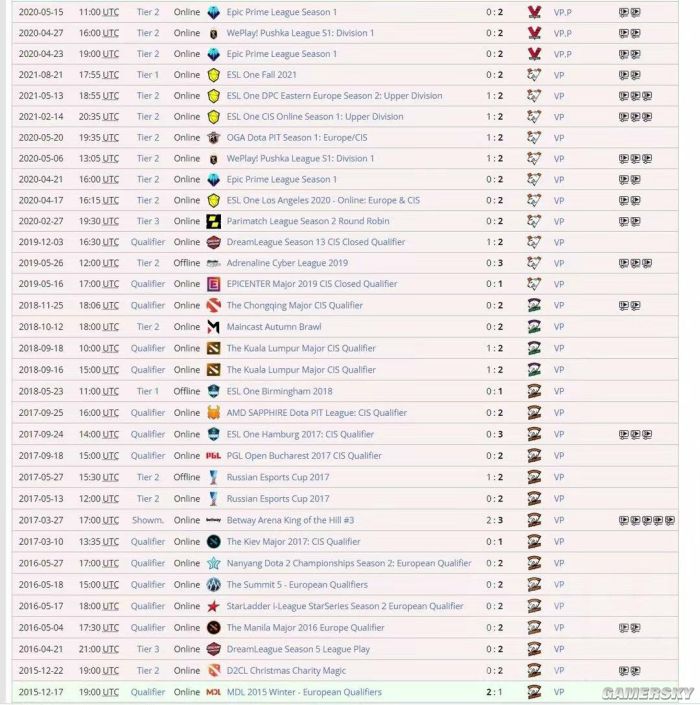The image size is (700, 705).
Task: Click the Nanyang Championships star icon
Action: pos(214,563)
